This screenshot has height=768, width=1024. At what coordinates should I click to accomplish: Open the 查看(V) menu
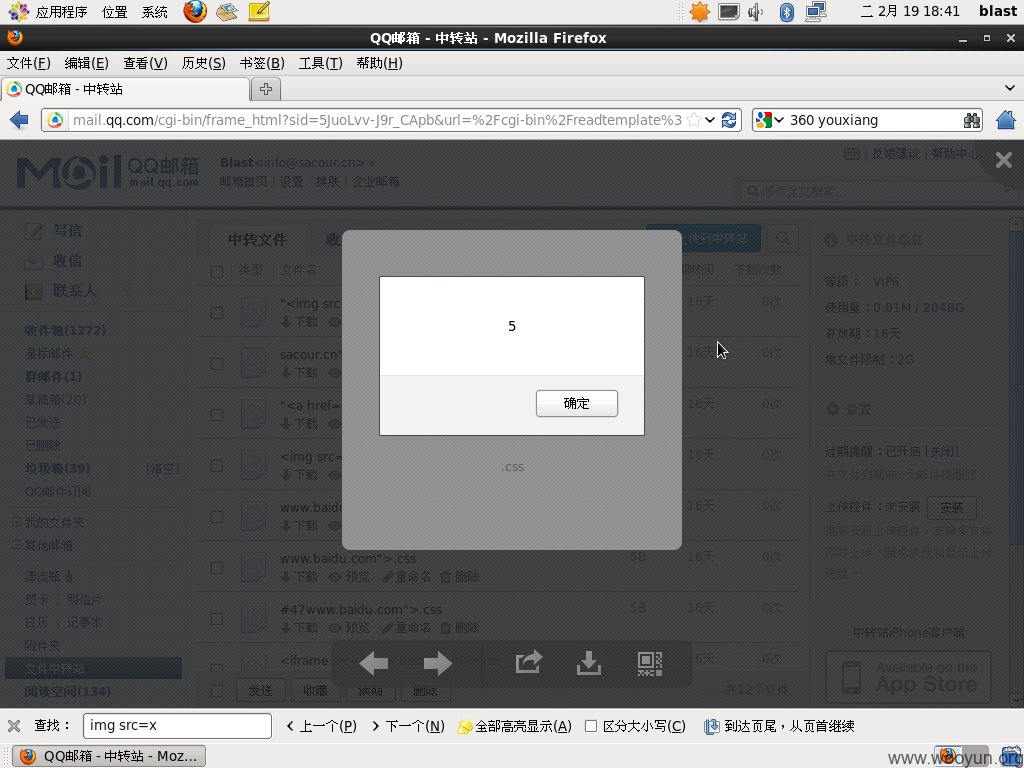click(145, 63)
